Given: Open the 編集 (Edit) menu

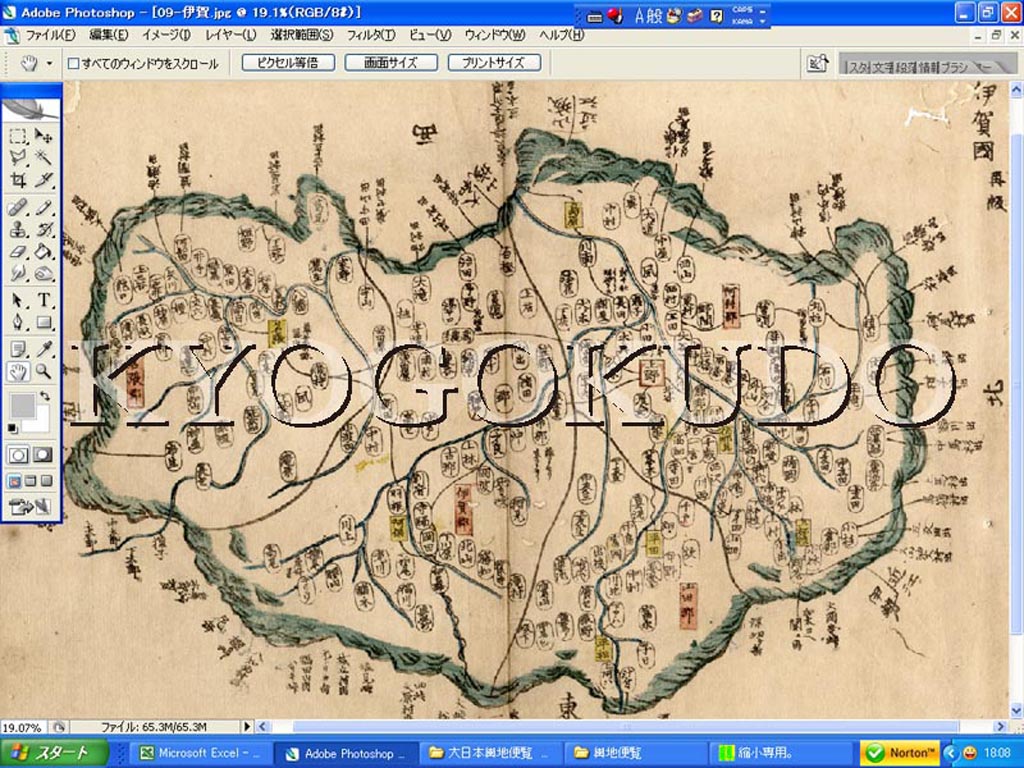Looking at the screenshot, I should (x=108, y=35).
